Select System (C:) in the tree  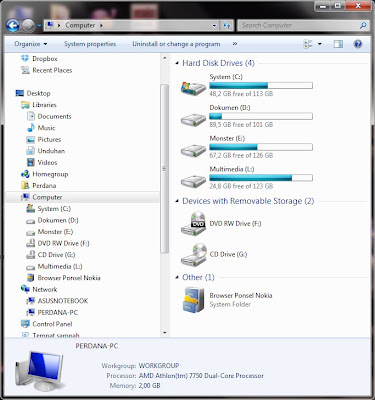(49, 209)
